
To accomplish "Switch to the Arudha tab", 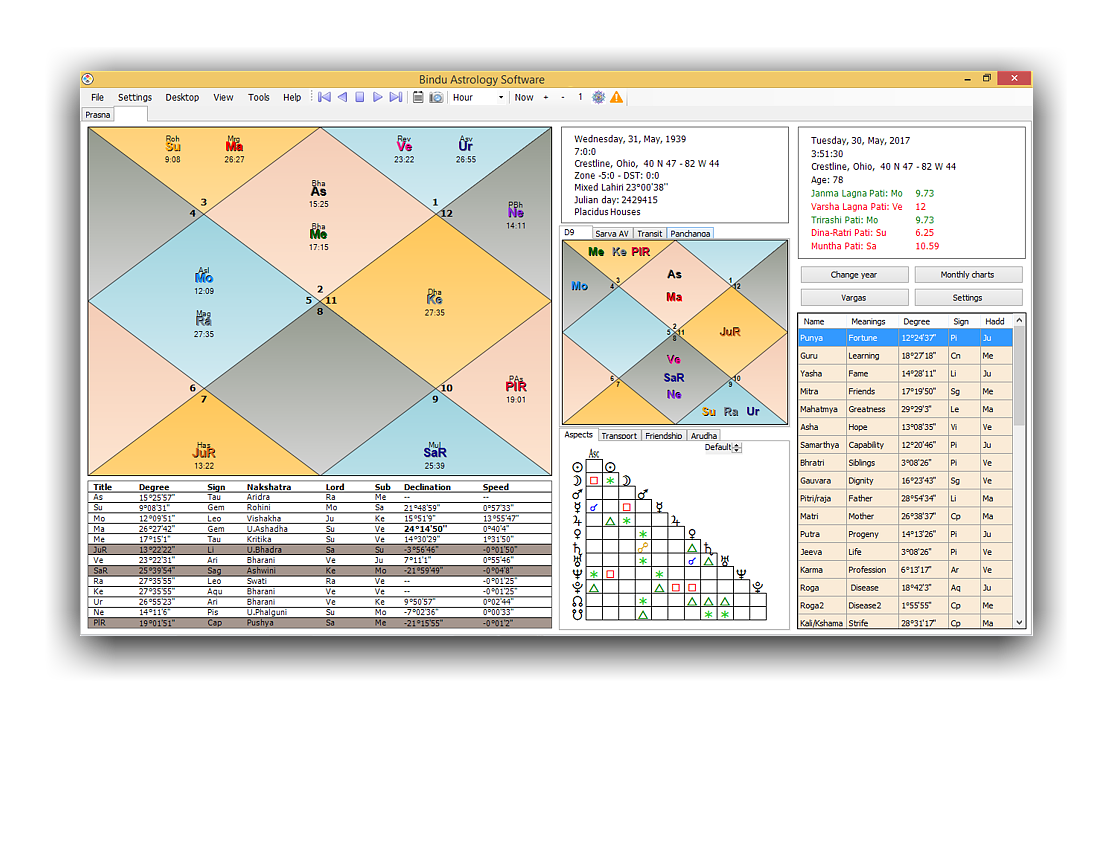I will [x=704, y=435].
